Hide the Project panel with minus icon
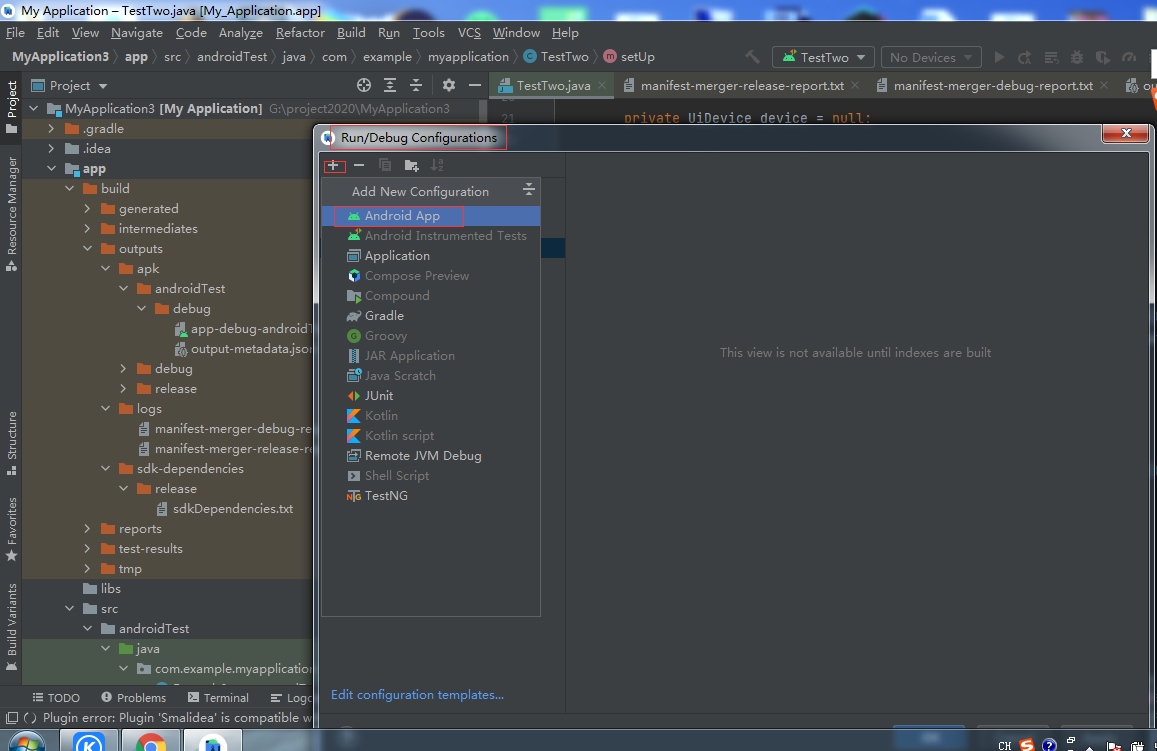 474,86
